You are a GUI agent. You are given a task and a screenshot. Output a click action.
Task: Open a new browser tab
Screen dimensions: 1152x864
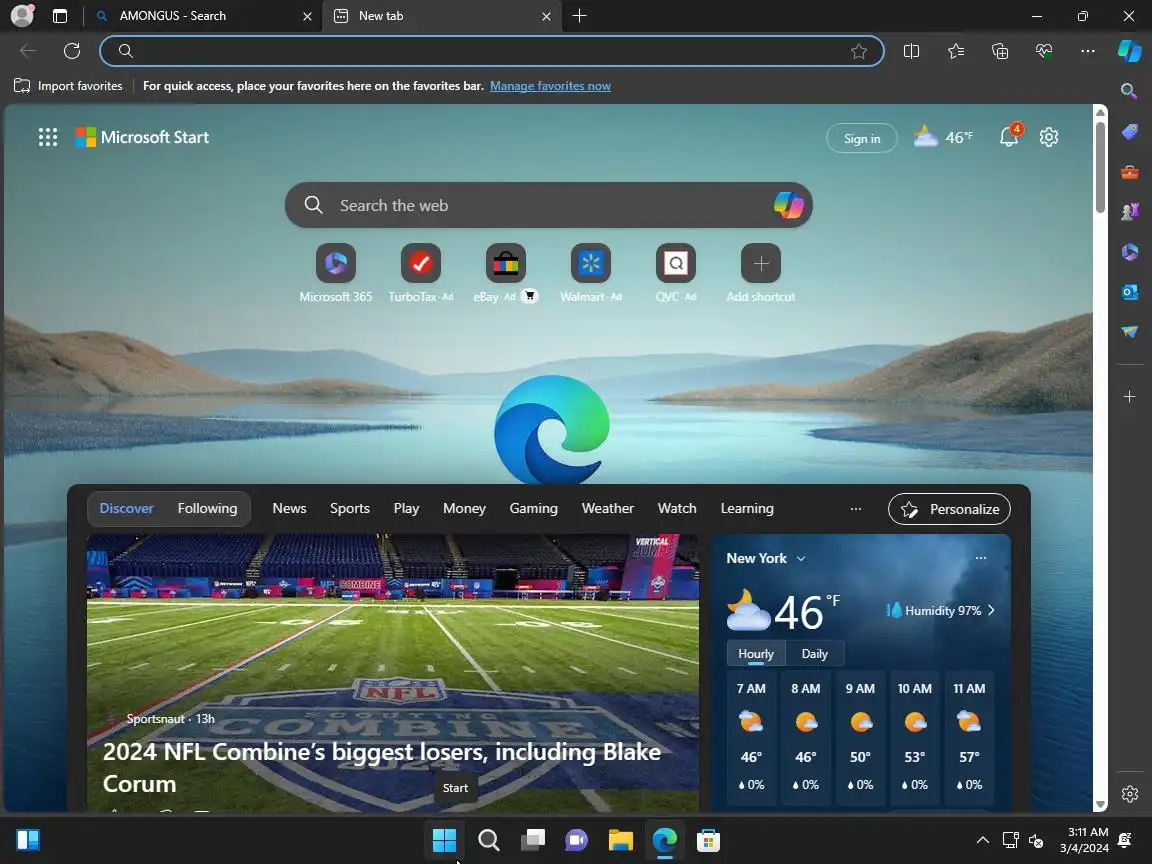click(x=579, y=16)
